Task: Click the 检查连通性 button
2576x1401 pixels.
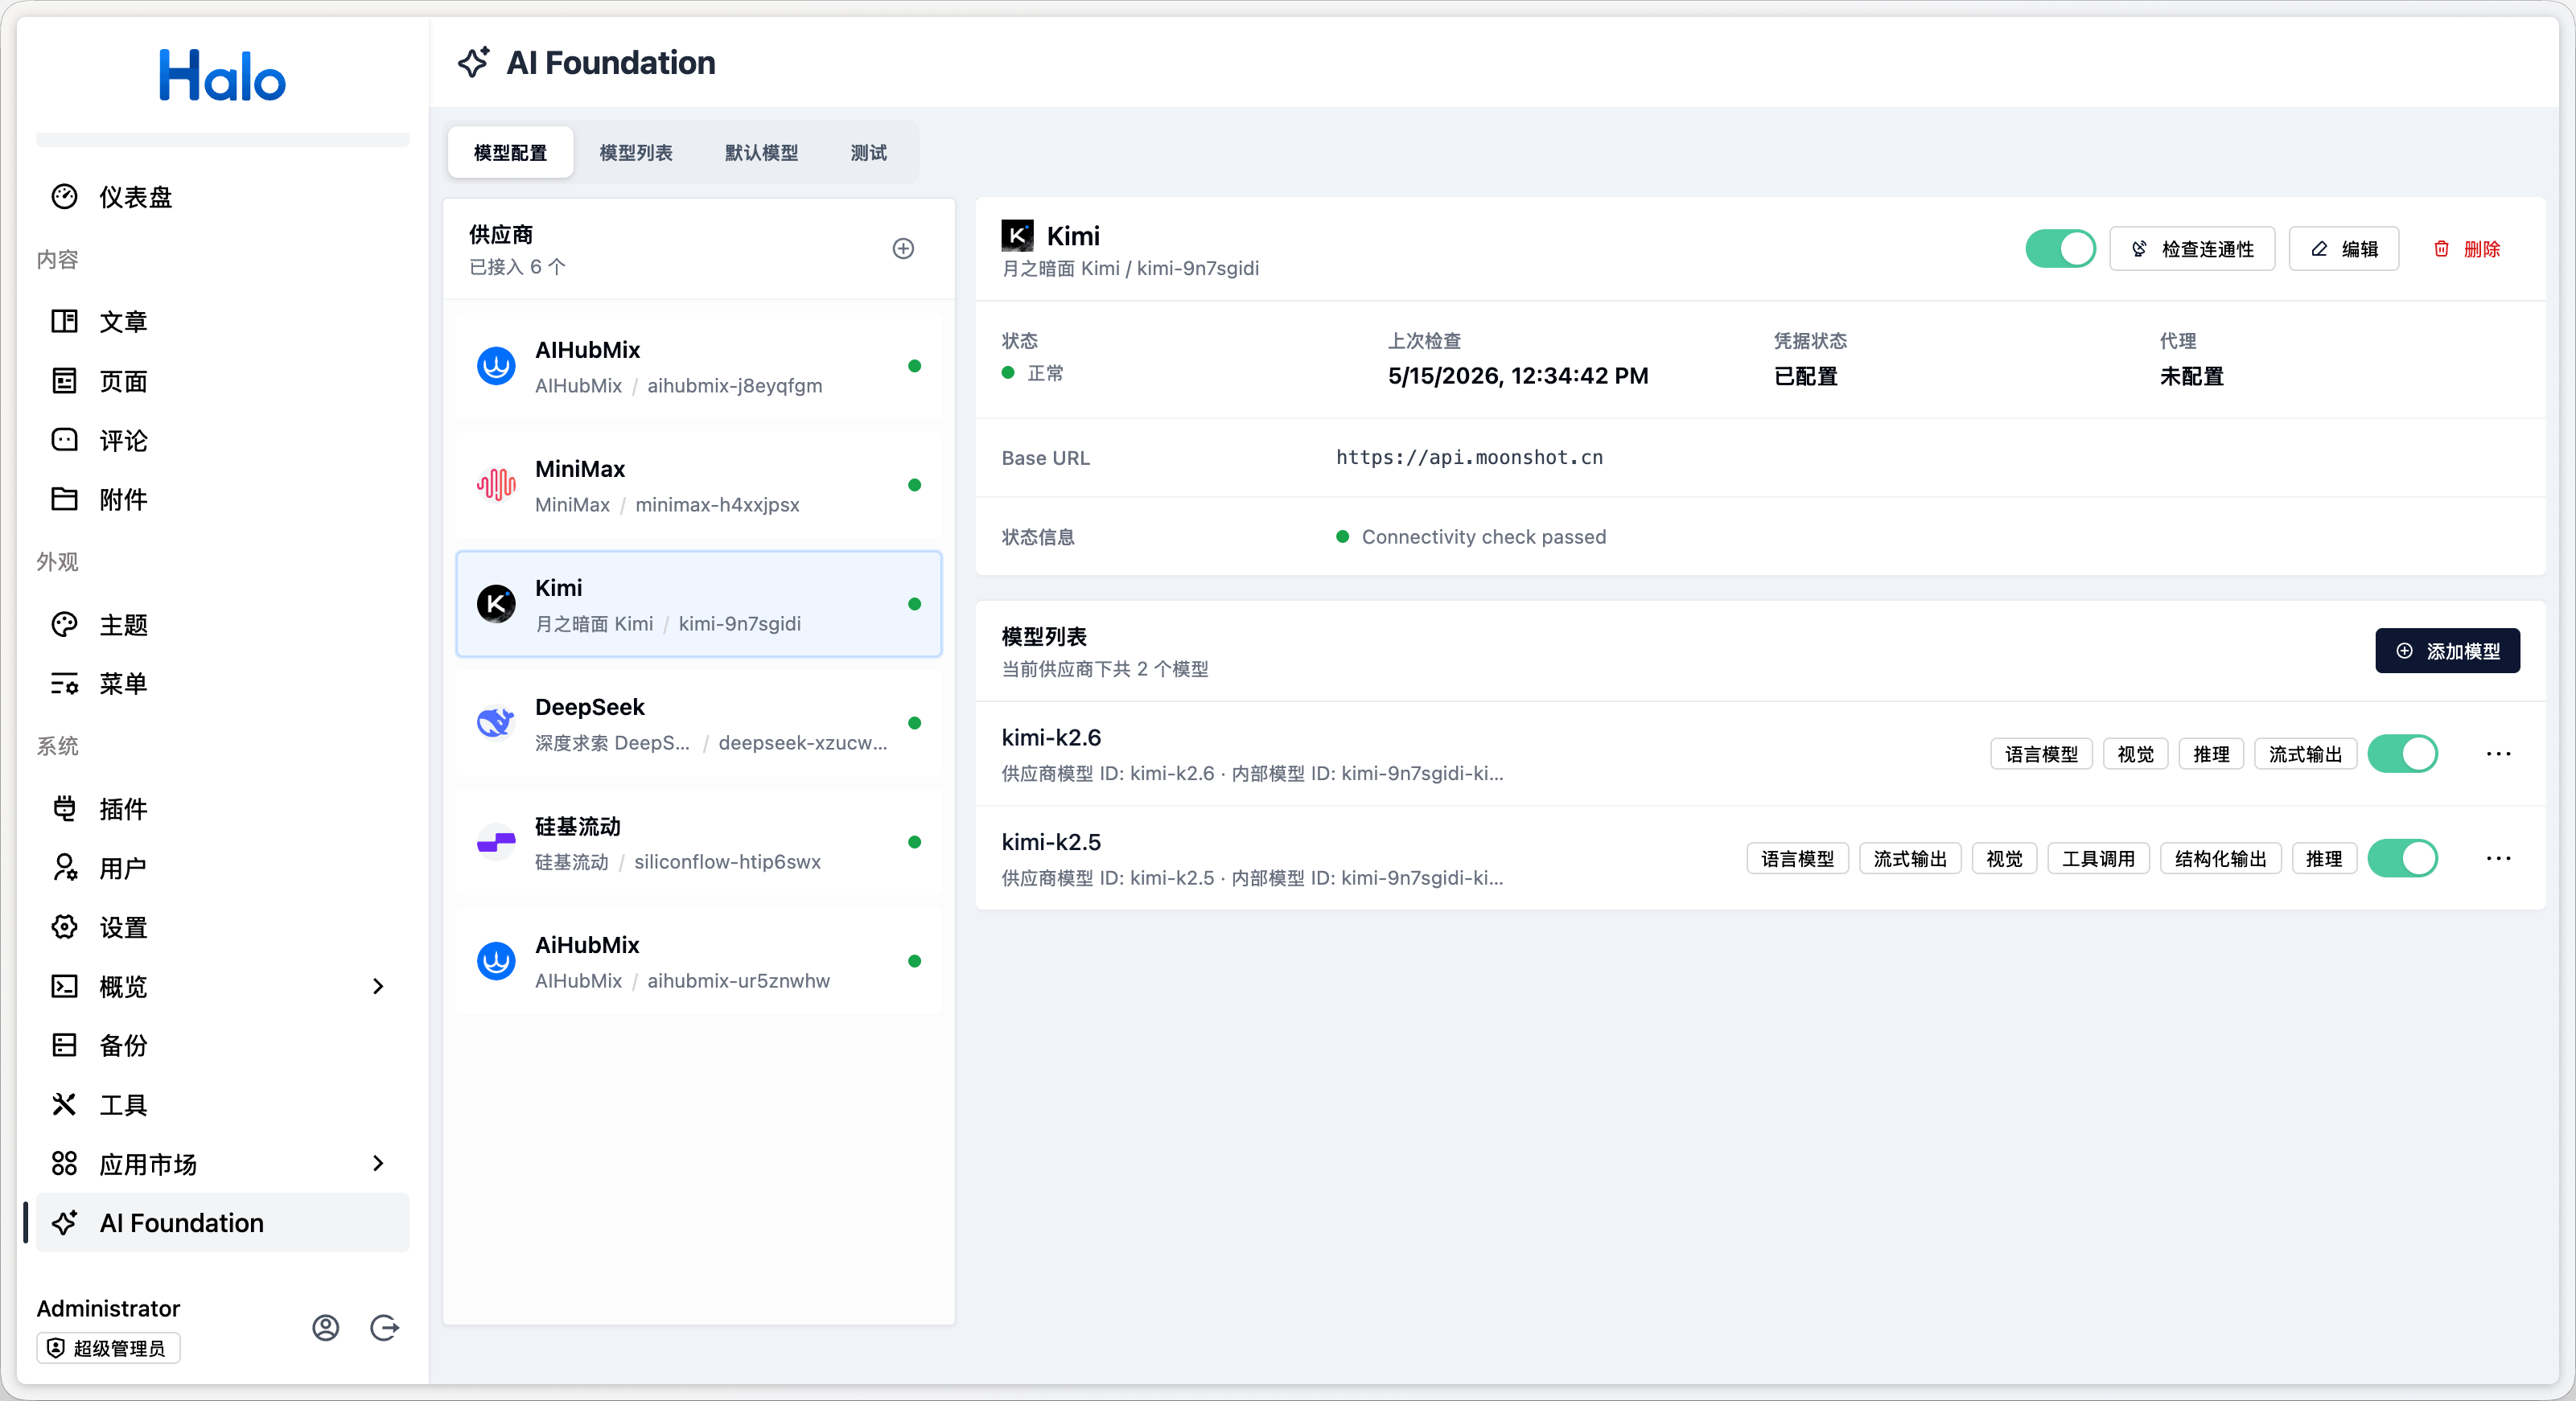Action: point(2192,249)
